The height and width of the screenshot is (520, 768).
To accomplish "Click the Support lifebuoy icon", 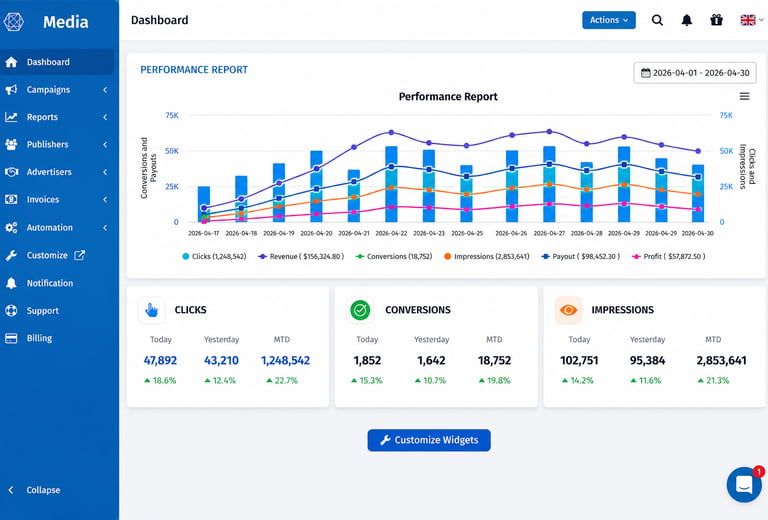I will (11, 310).
